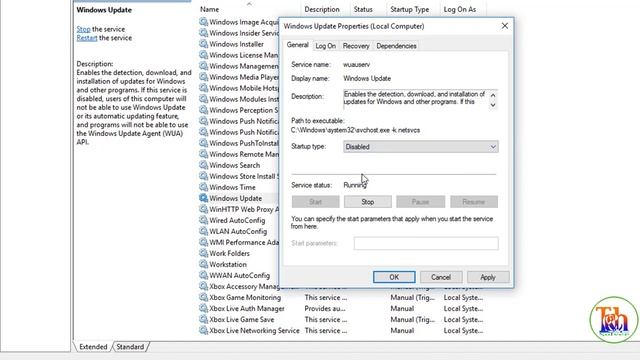640x360 pixels.
Task: Click gear icon beside Windows Insider Service
Action: coord(203,33)
